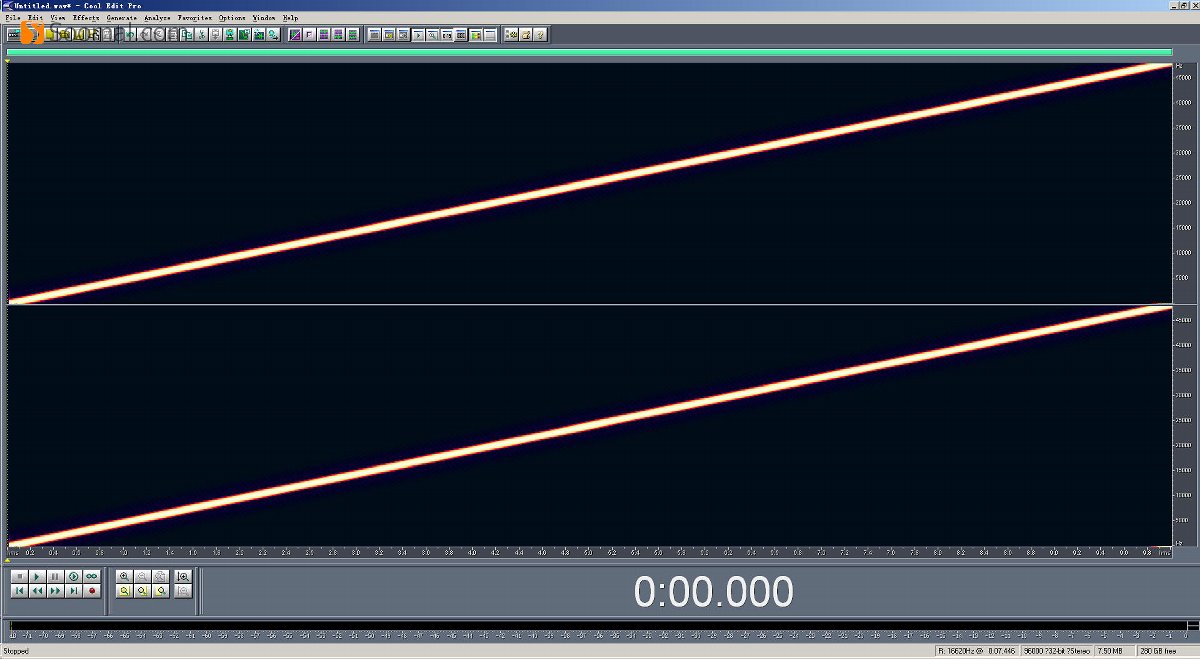1200x659 pixels.
Task: Start playback with the Play button
Action: pos(37,577)
